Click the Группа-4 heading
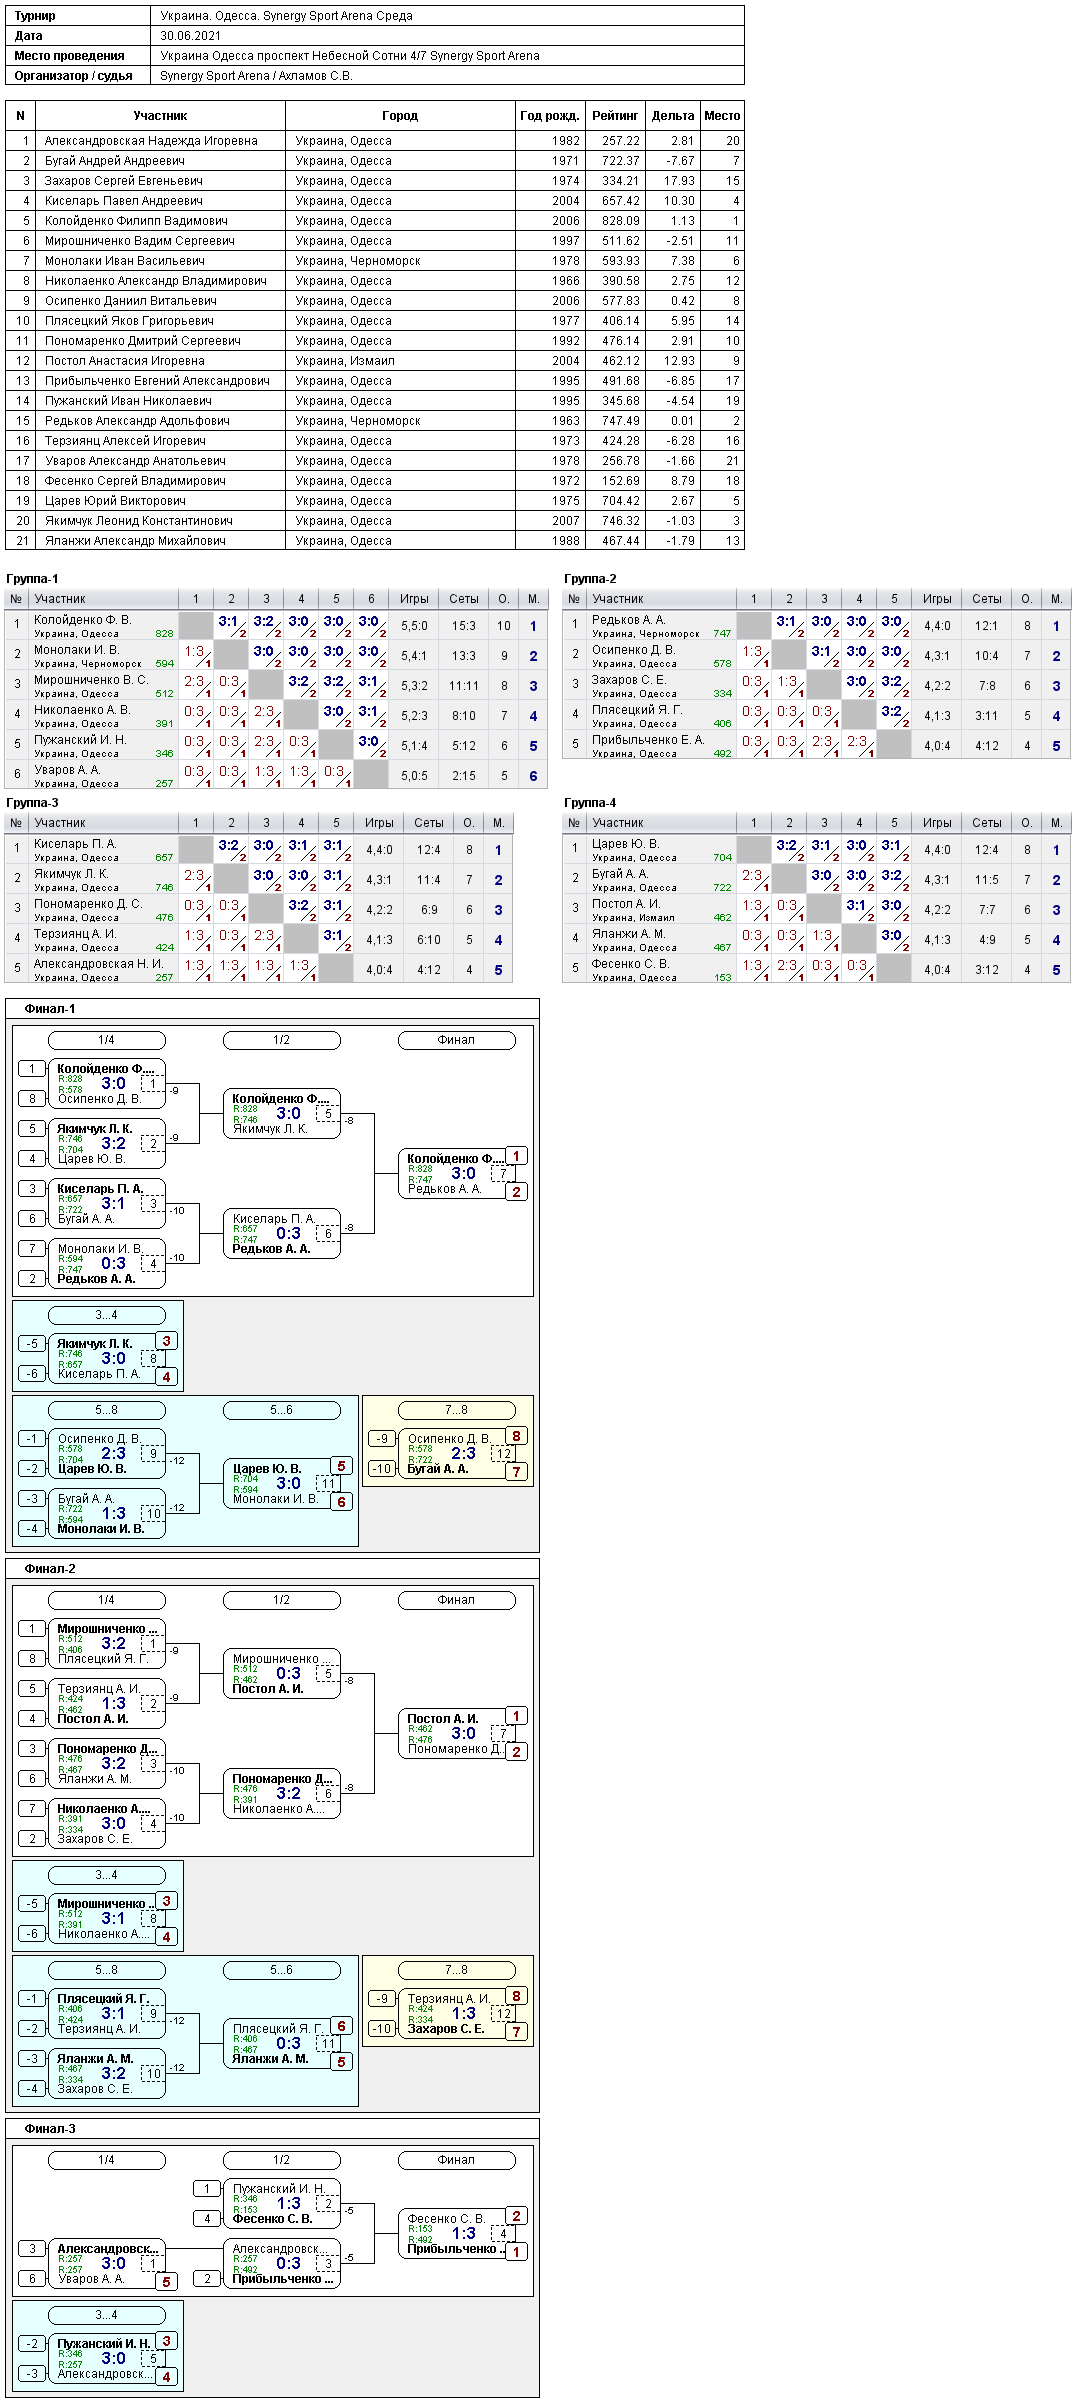The height and width of the screenshot is (2403, 1081). (x=590, y=803)
